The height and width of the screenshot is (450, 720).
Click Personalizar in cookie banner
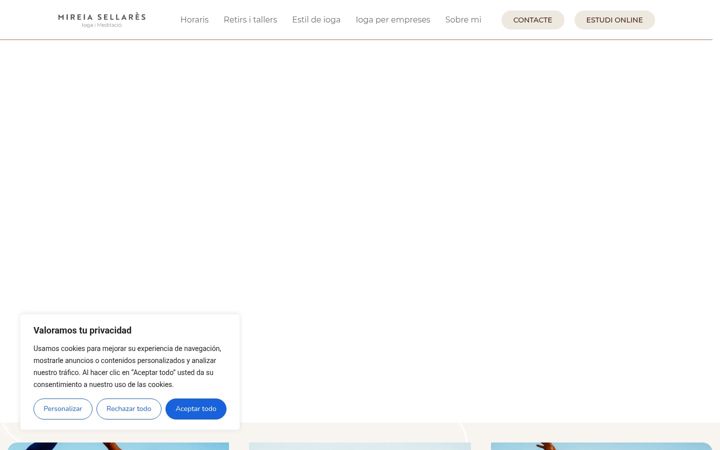63,409
